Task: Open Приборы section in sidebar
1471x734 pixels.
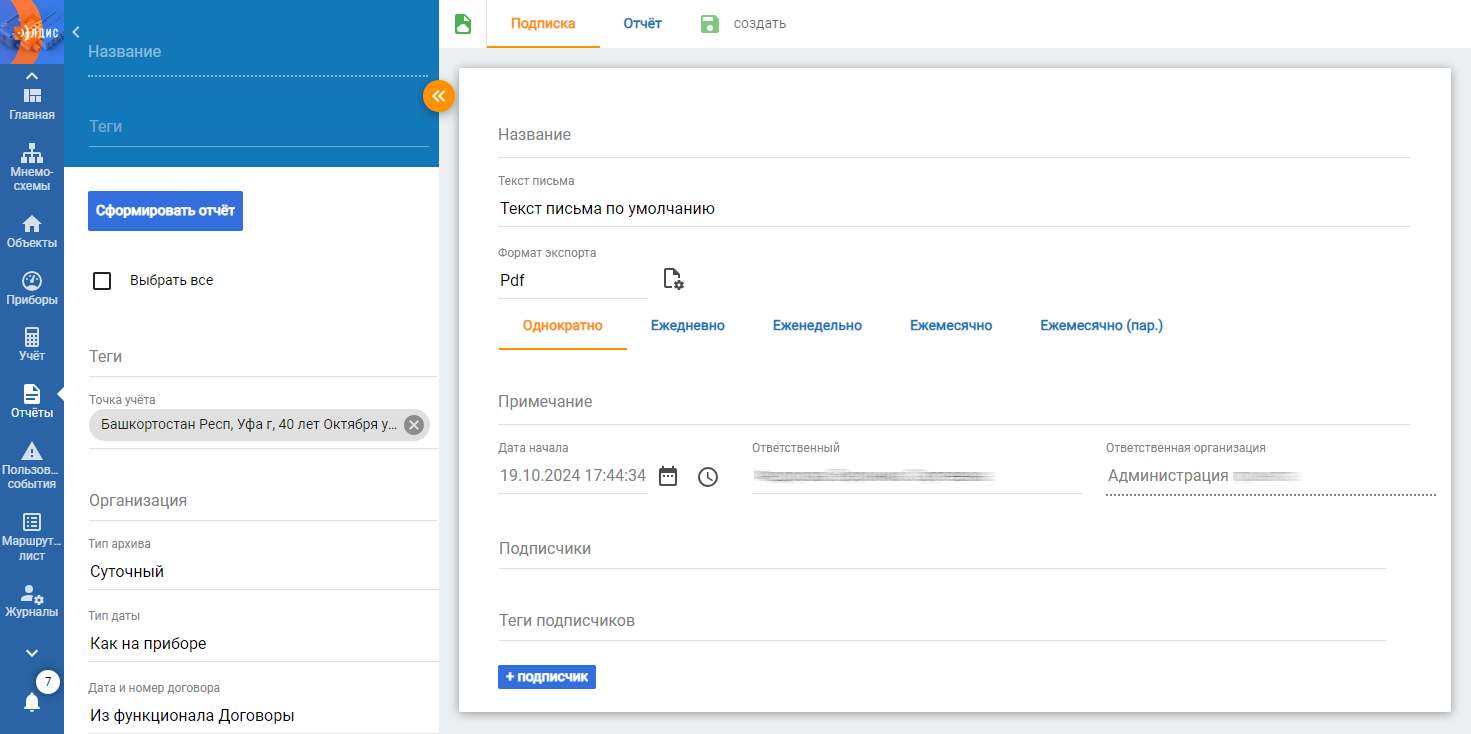Action: pyautogui.click(x=32, y=288)
